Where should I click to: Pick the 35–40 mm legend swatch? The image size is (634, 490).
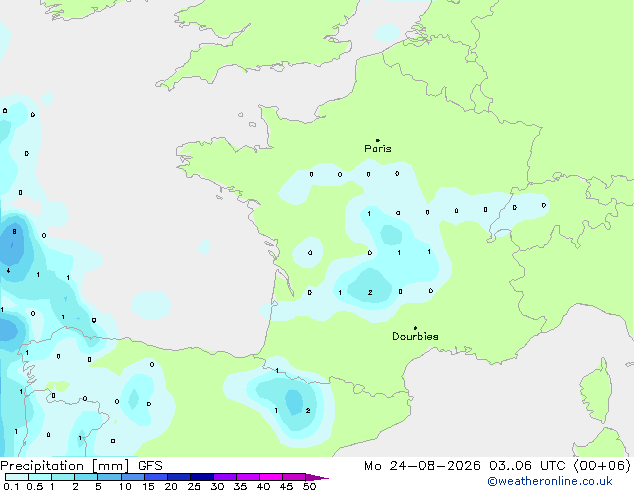click(248, 477)
